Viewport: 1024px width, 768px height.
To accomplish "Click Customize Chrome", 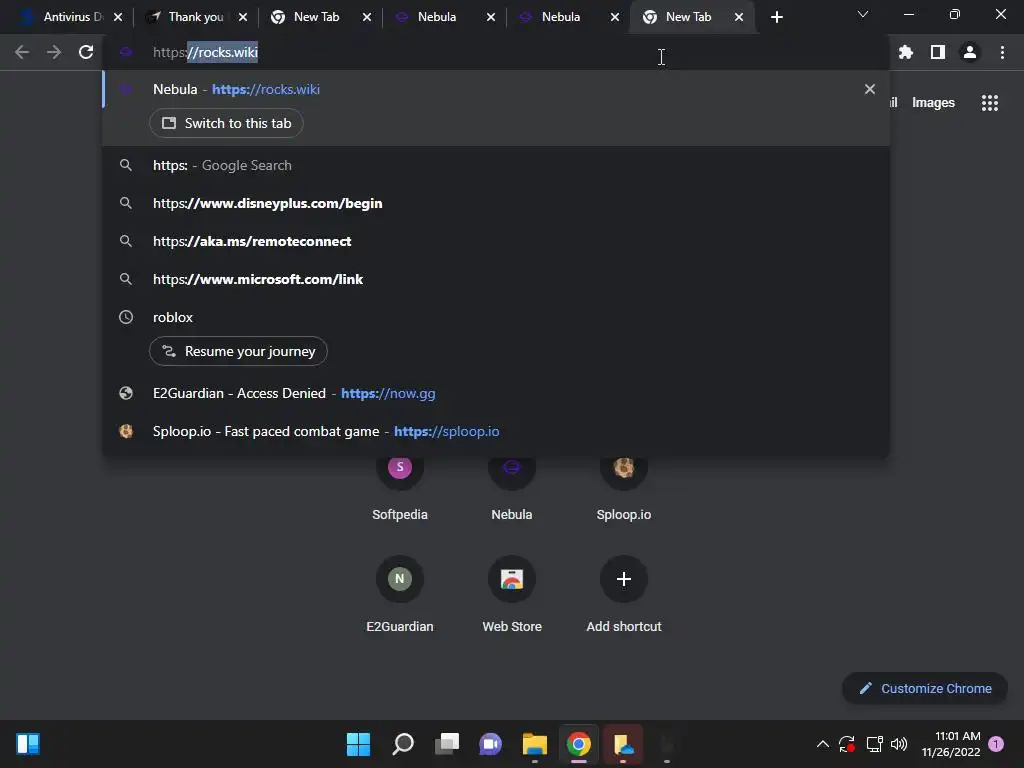I will pos(925,688).
